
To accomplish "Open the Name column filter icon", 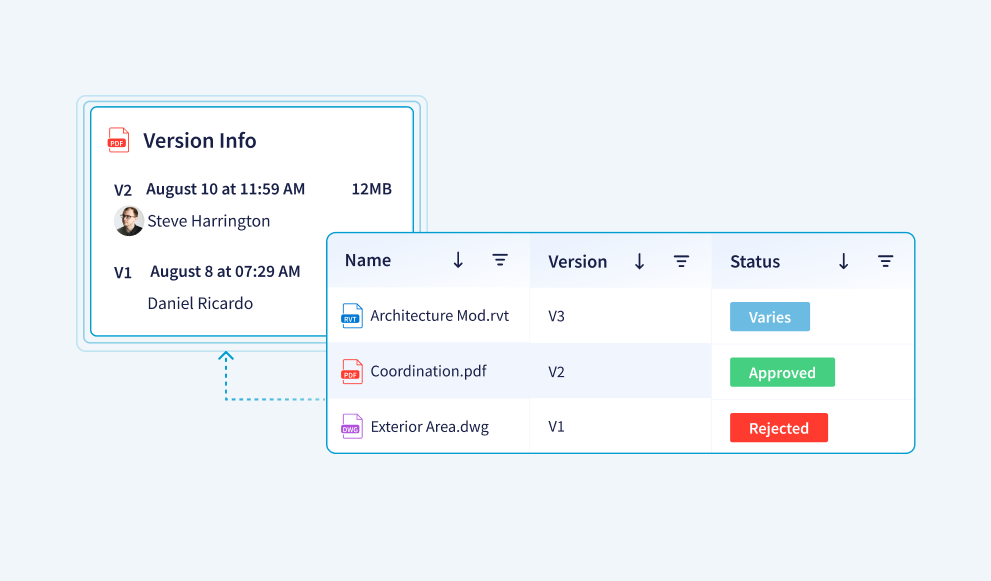I will click(500, 260).
